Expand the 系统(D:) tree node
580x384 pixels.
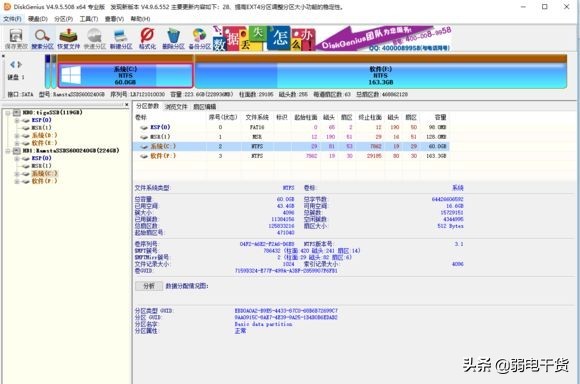click(16, 135)
